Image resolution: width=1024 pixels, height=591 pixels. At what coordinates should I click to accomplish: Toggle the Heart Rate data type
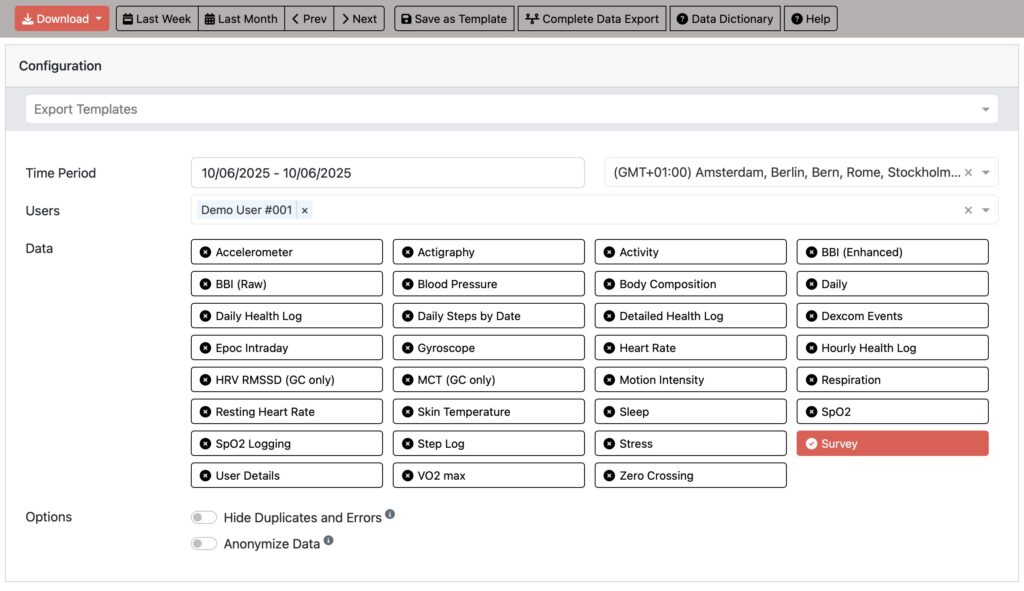[x=690, y=348]
